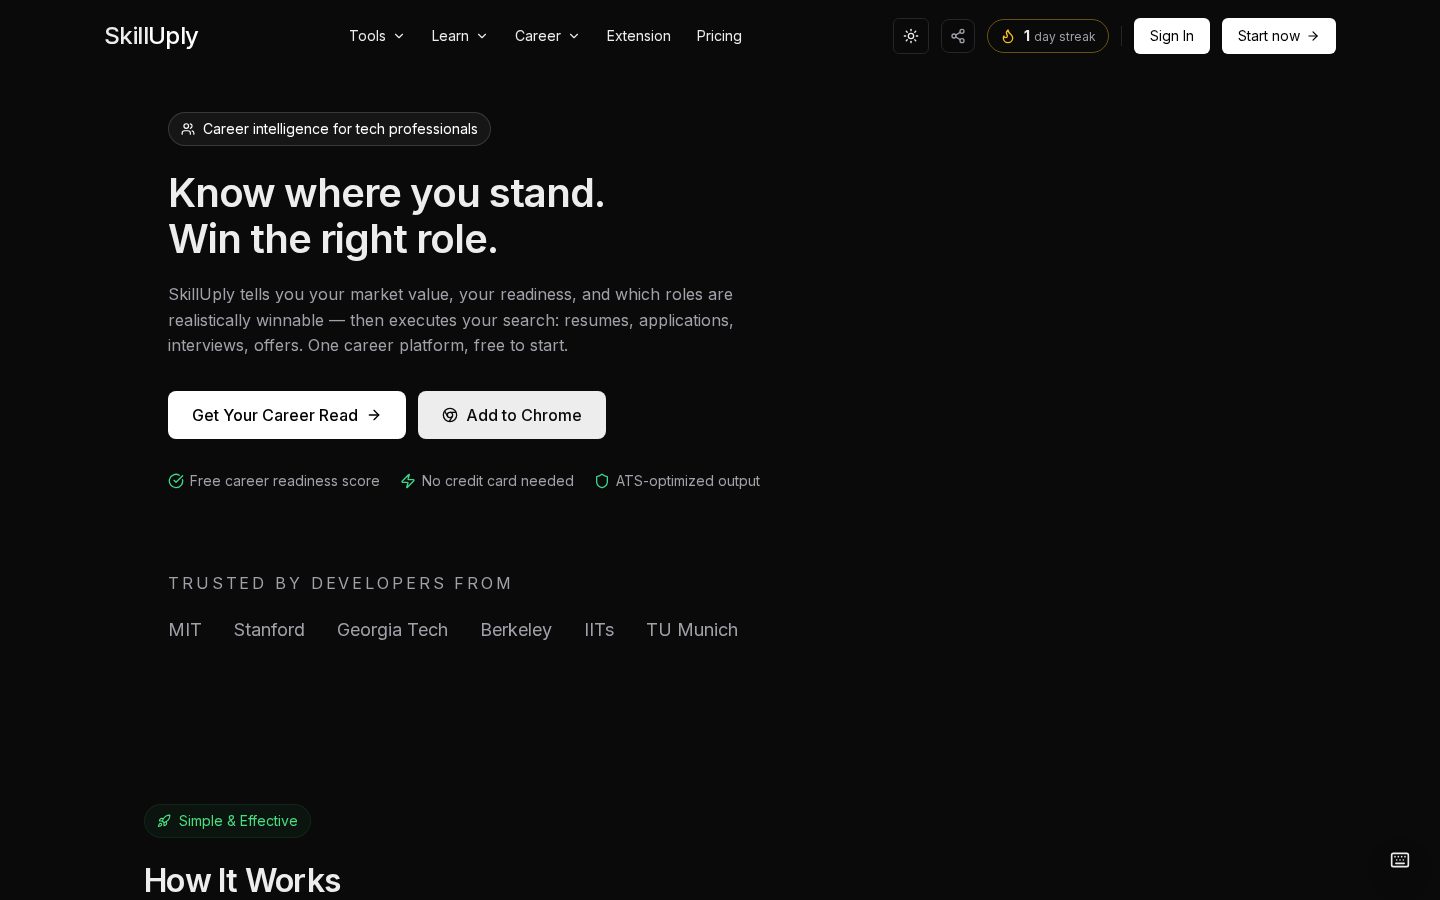Click the Chrome logo icon in Add to Chrome
Screen dimensions: 1440x900
[x=450, y=415]
